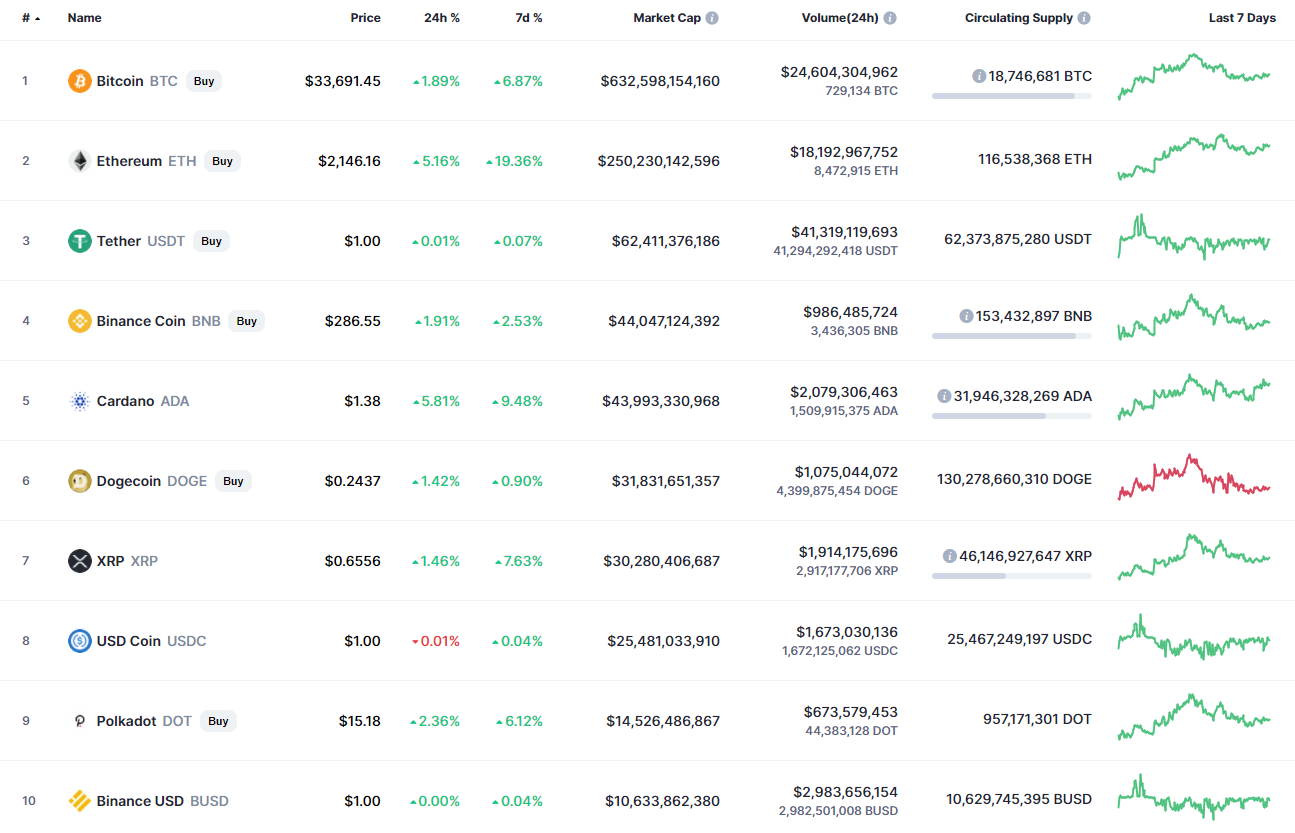The height and width of the screenshot is (833, 1295).
Task: Open Tether 7-day sparkline chart
Action: click(1194, 237)
